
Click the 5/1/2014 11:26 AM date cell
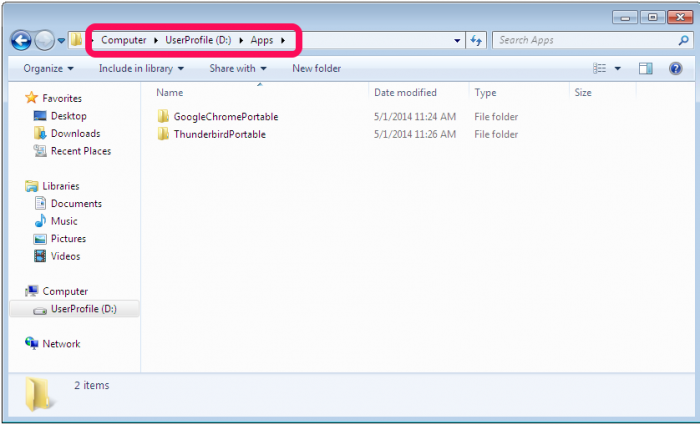415,134
